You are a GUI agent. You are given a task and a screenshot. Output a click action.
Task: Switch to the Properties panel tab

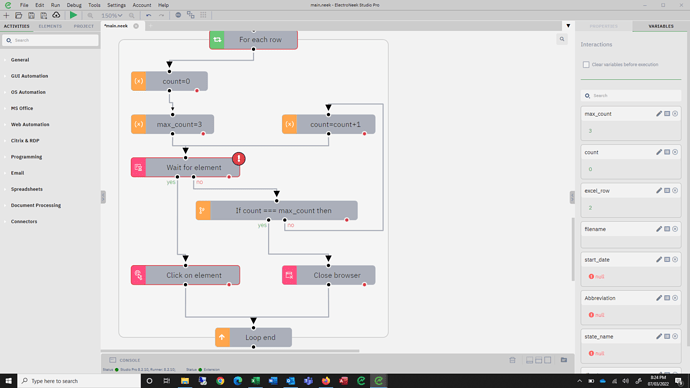(604, 26)
